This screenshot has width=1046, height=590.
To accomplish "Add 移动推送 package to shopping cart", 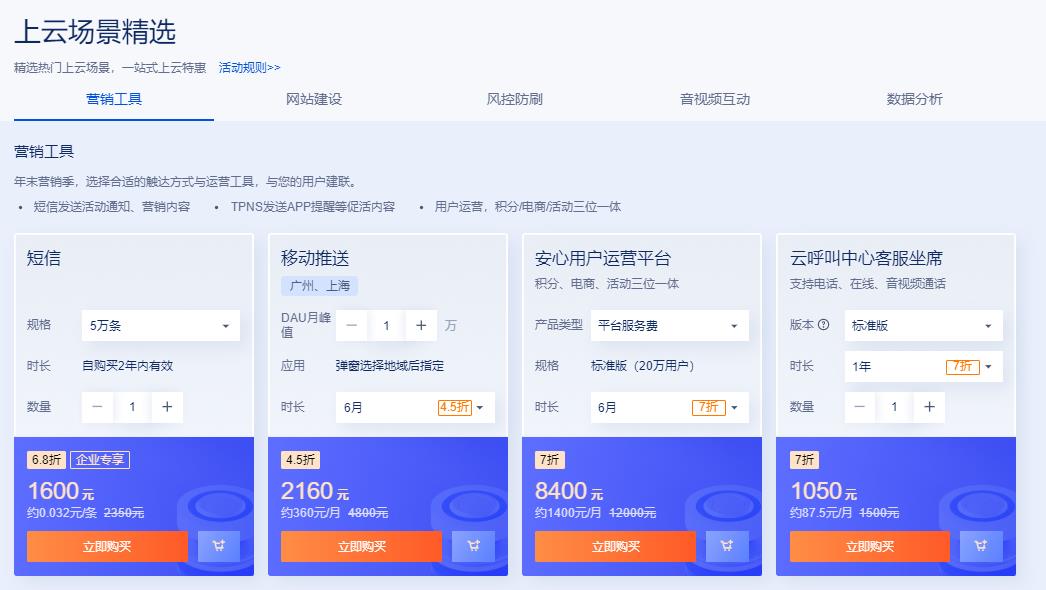I will point(473,547).
